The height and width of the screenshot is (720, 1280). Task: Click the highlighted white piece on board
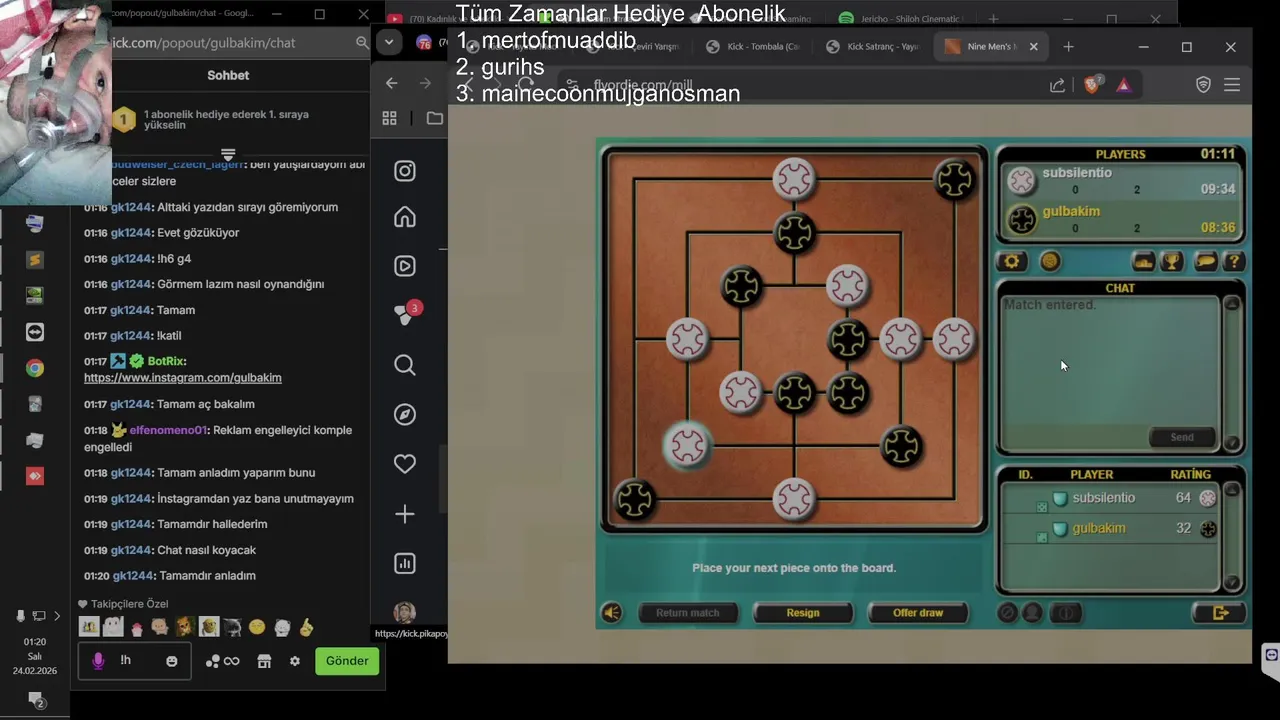coord(687,445)
